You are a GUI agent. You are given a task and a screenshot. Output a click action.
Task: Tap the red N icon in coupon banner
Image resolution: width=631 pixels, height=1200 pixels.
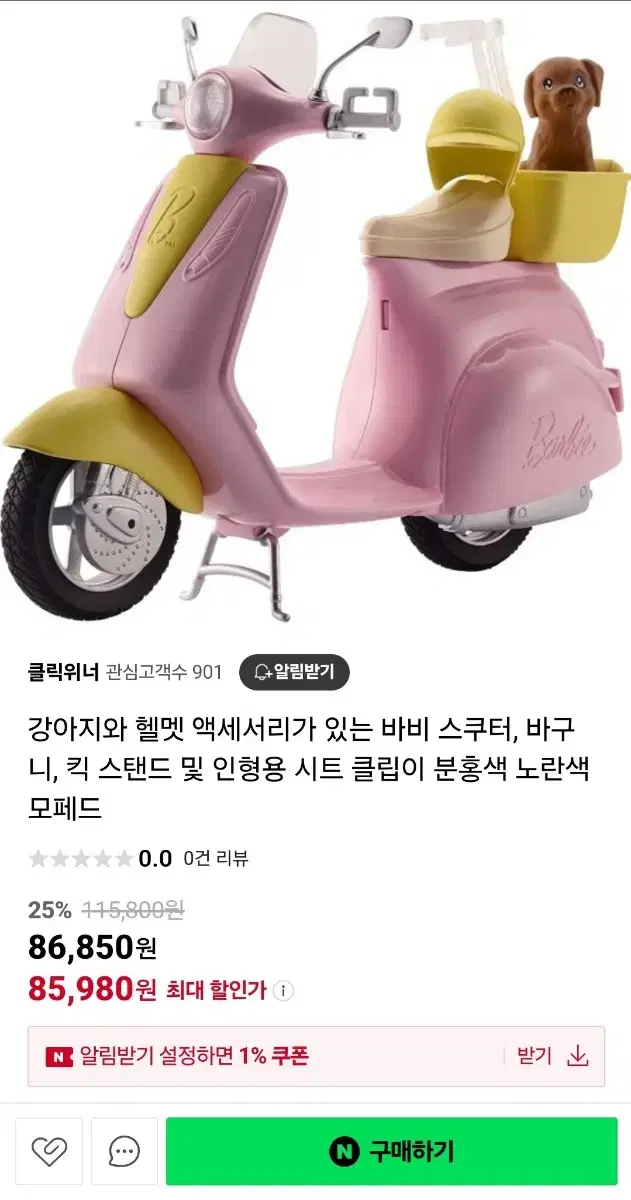tap(59, 1057)
